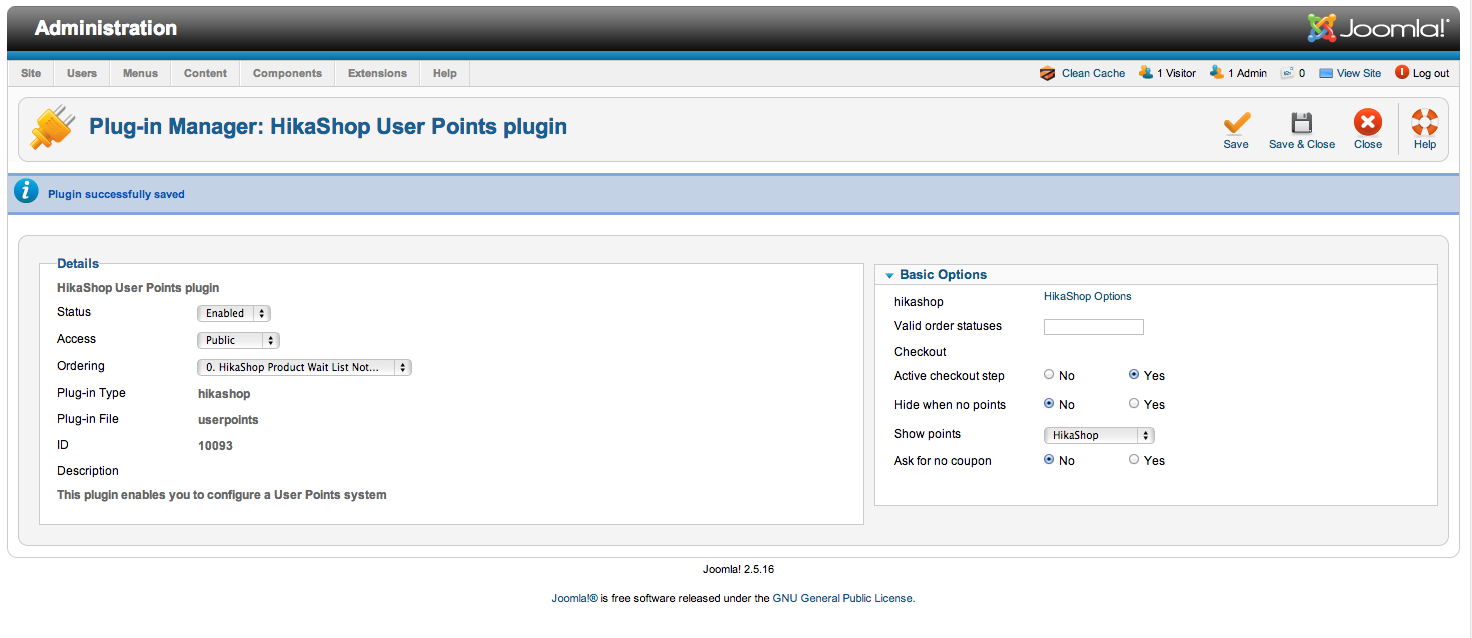1472x638 pixels.
Task: Click the View Site monitor icon
Action: [1326, 73]
